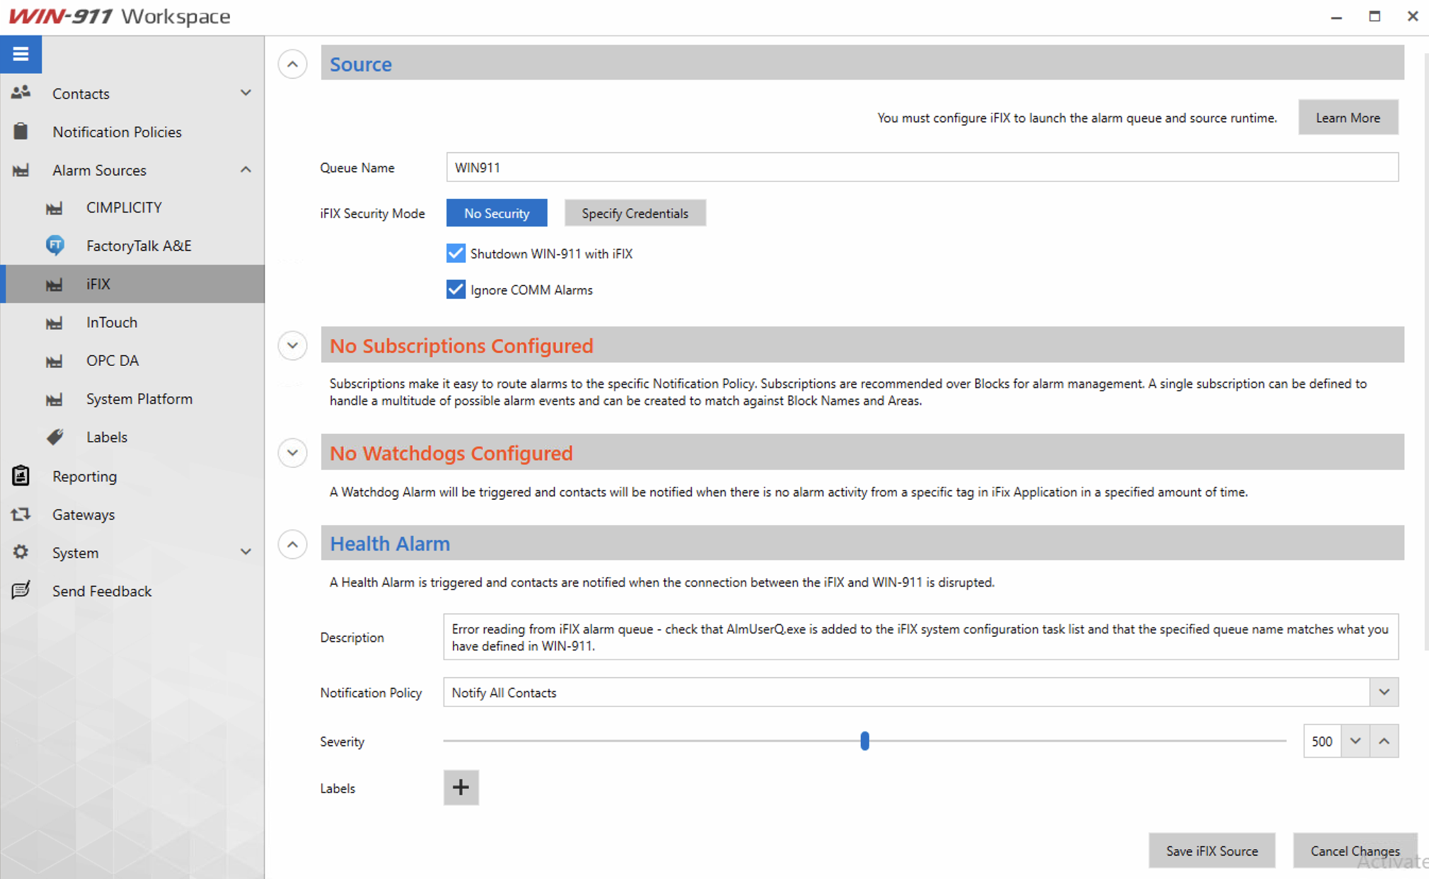This screenshot has height=879, width=1429.
Task: Click the iFIX source icon
Action: pyautogui.click(x=55, y=284)
